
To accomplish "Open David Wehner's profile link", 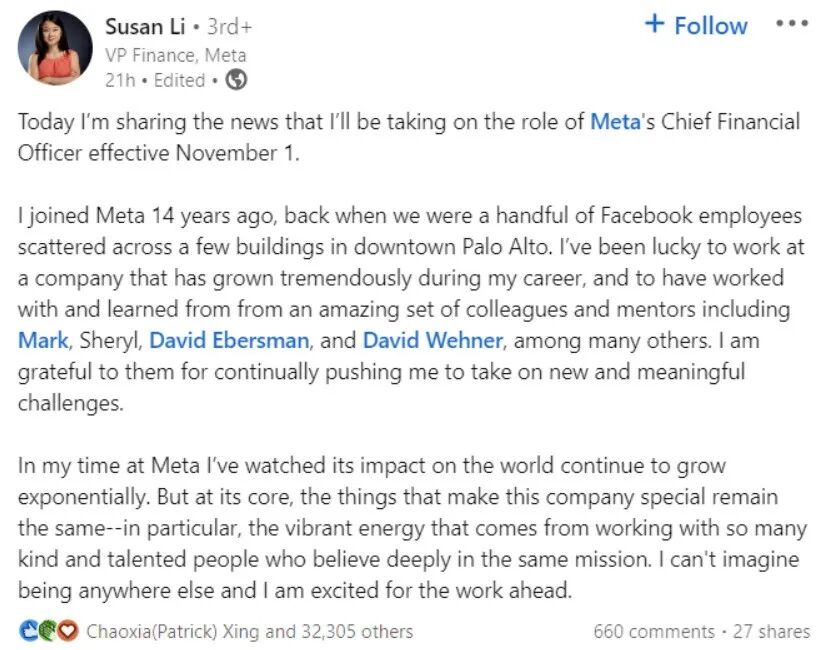I will [x=433, y=341].
